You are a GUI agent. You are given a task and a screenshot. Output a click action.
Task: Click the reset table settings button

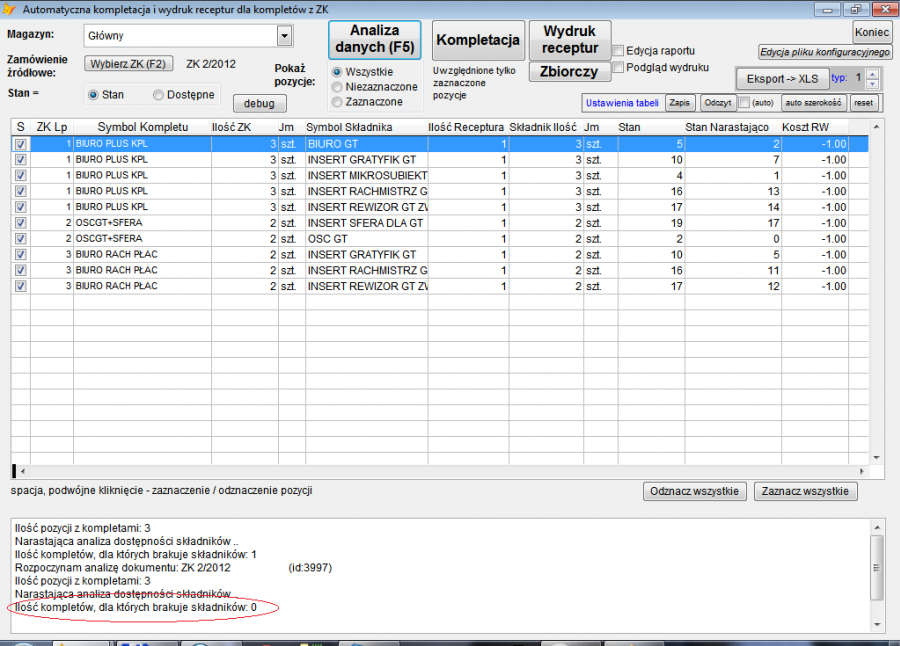pyautogui.click(x=863, y=103)
